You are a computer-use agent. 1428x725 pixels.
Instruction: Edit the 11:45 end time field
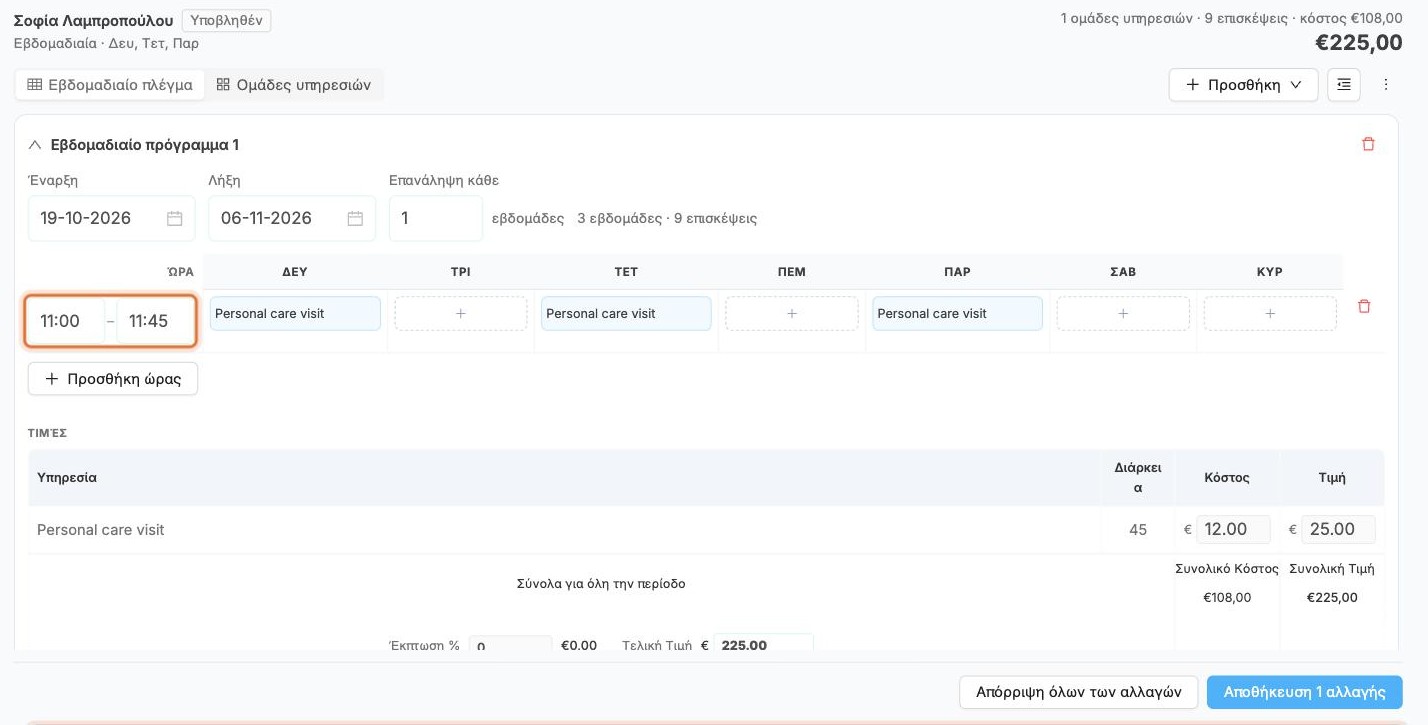point(155,321)
